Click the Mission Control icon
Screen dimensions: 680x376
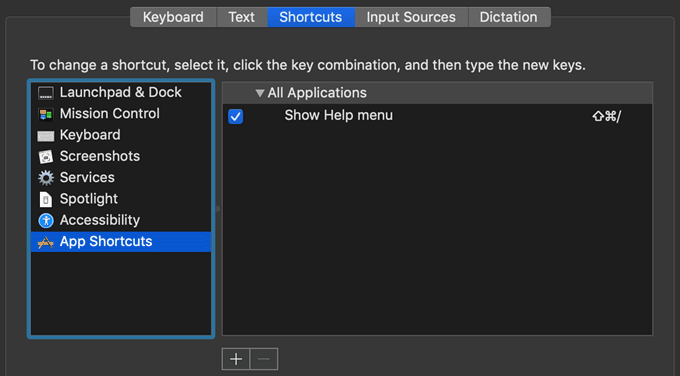(x=46, y=114)
